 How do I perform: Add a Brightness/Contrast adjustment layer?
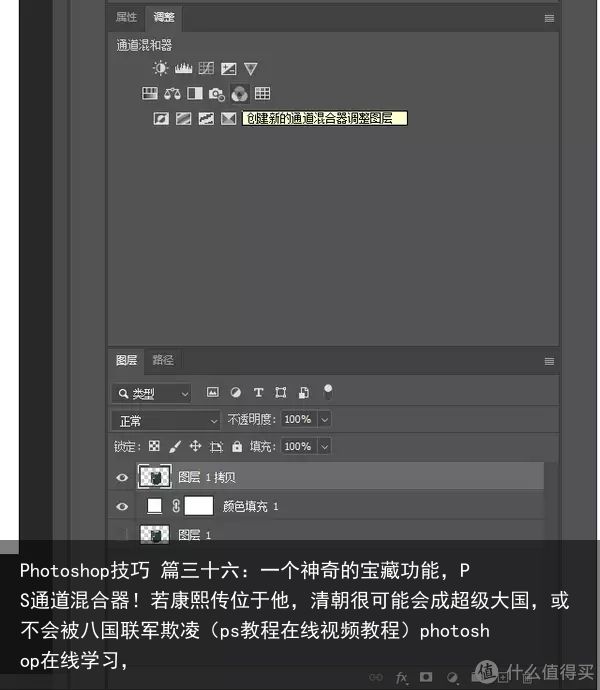161,68
